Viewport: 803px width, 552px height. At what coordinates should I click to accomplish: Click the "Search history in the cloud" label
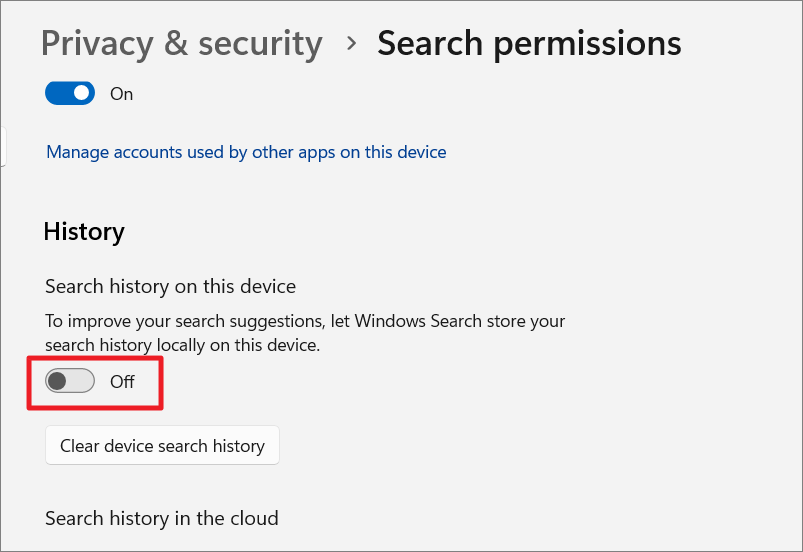(161, 518)
